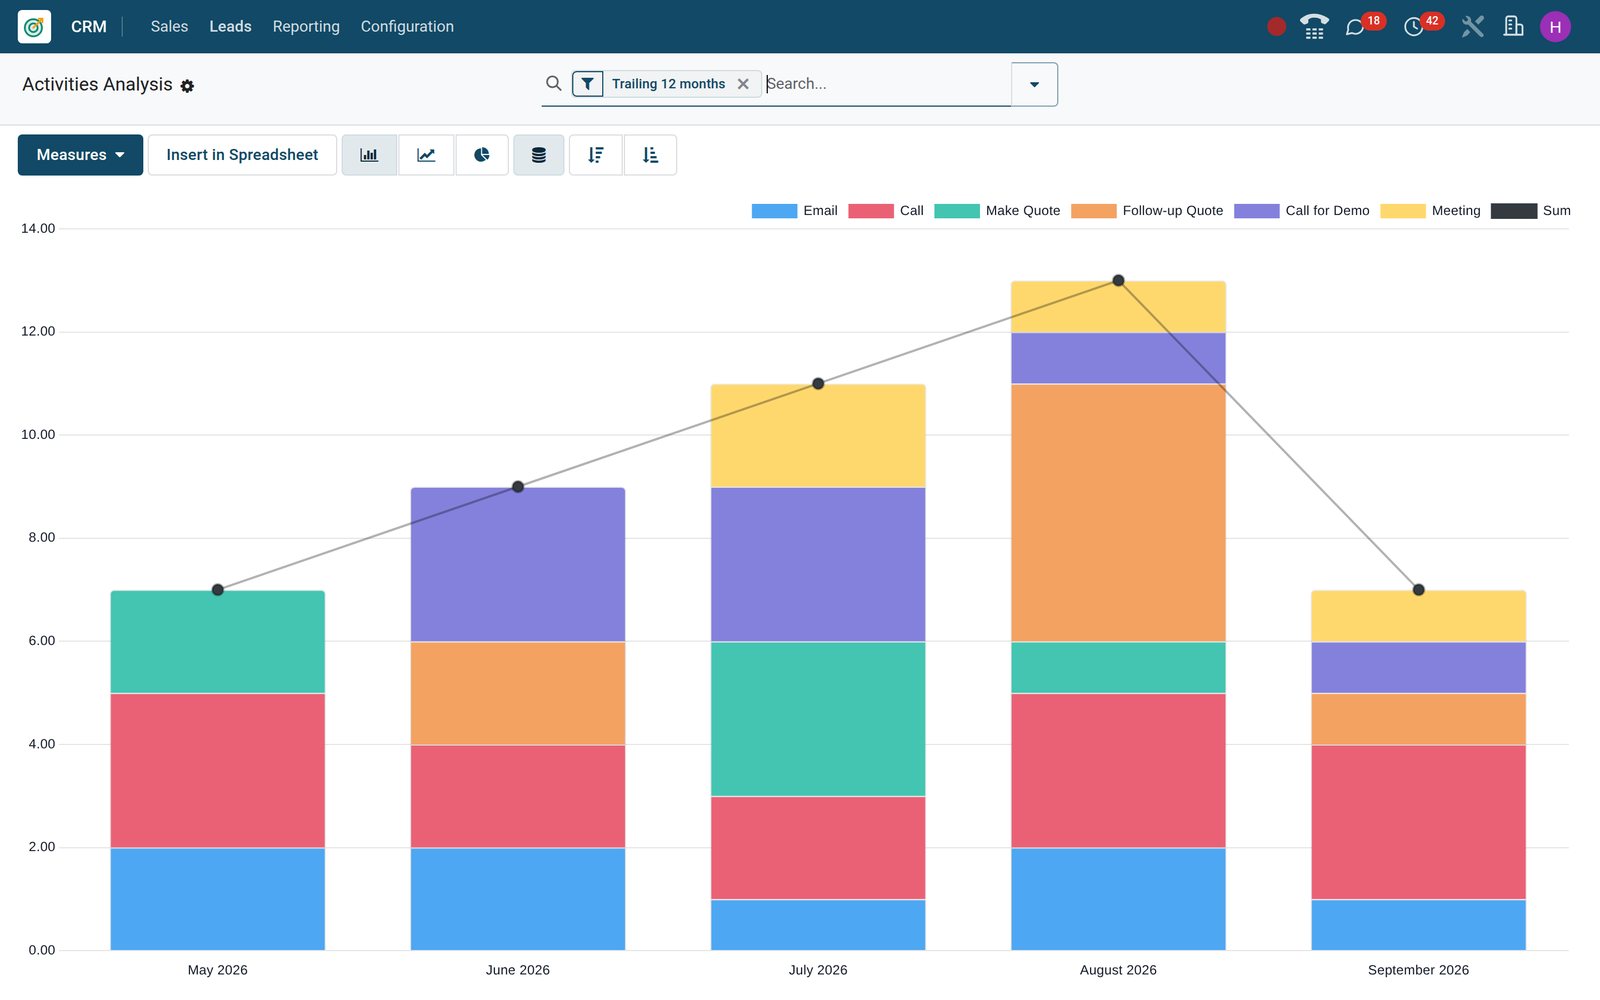Viewport: 1600px width, 1000px height.
Task: Toggle Follow-up Quote legend entry
Action: pyautogui.click(x=1147, y=211)
